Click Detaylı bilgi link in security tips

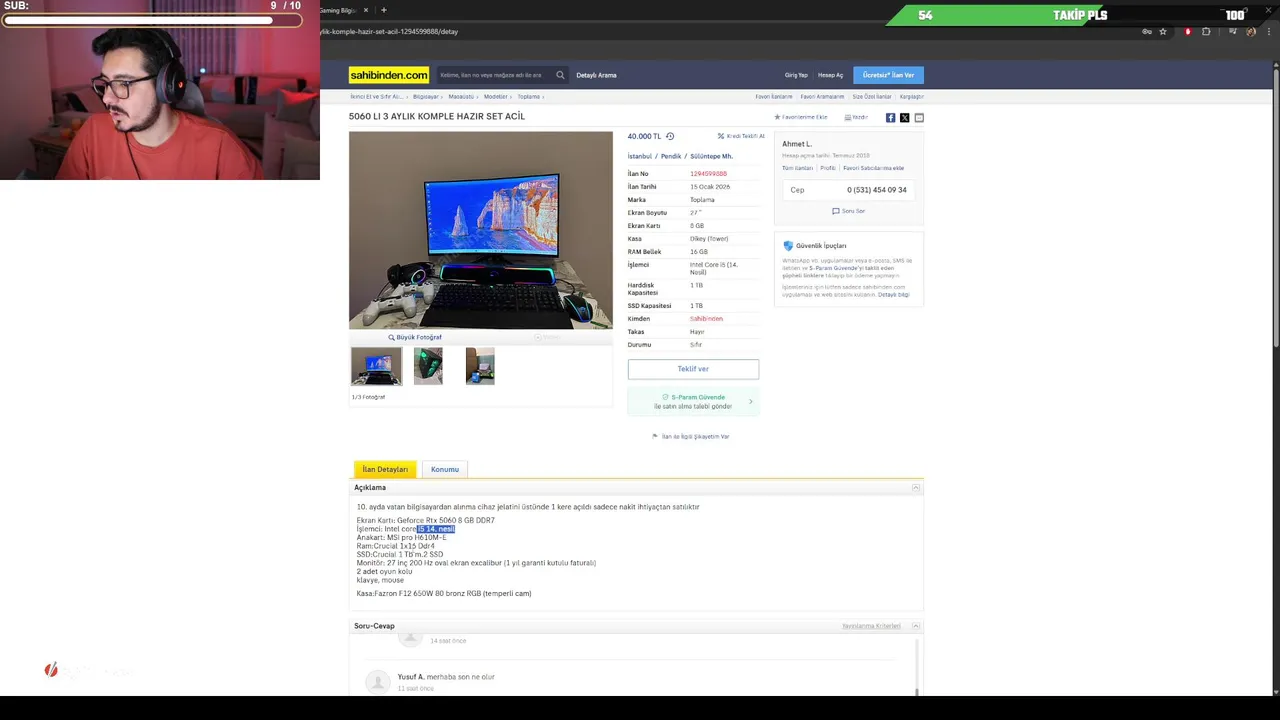pos(894,295)
